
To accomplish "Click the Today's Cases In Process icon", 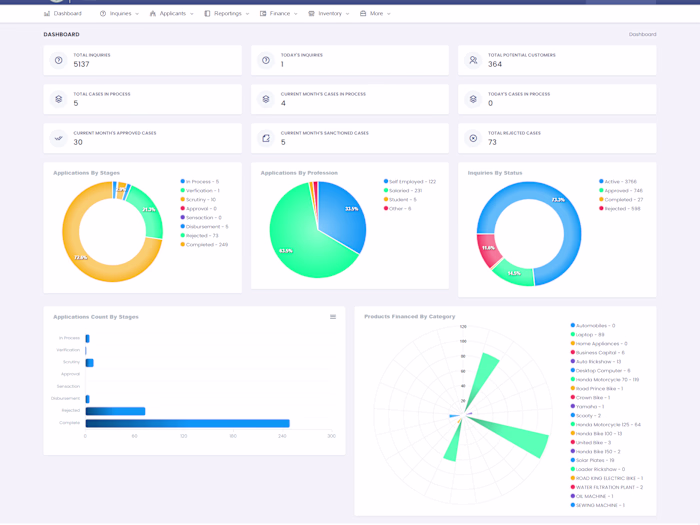I will click(473, 99).
